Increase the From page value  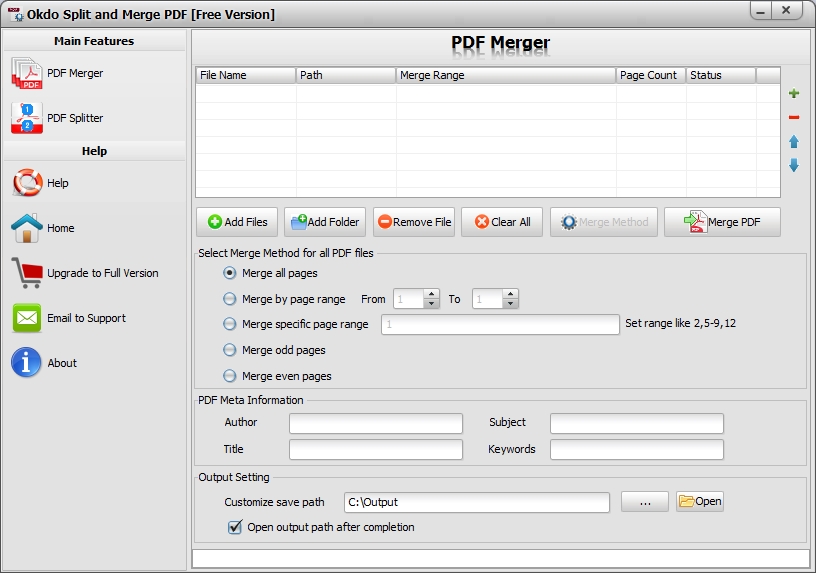(431, 294)
